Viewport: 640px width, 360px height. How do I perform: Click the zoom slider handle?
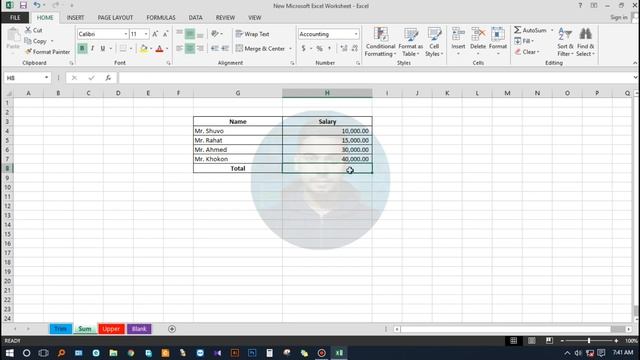point(589,341)
